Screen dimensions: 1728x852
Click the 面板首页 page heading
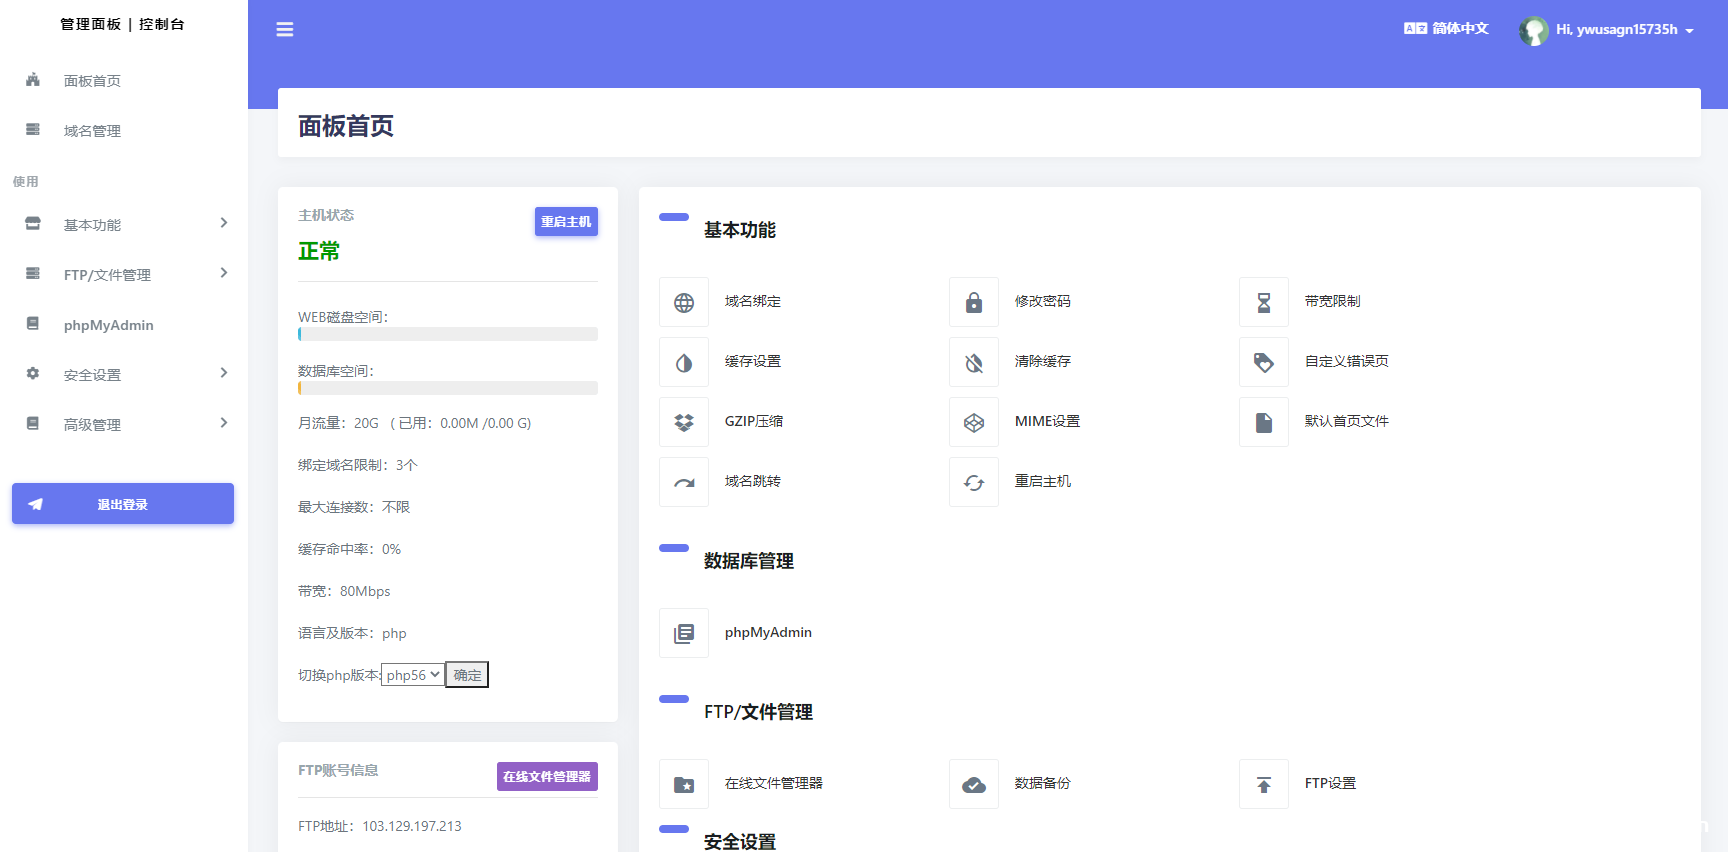[x=346, y=127]
